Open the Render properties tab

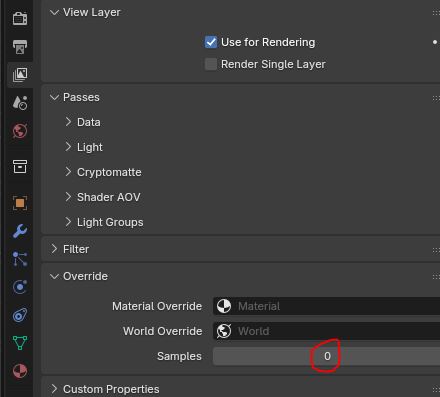tap(20, 18)
